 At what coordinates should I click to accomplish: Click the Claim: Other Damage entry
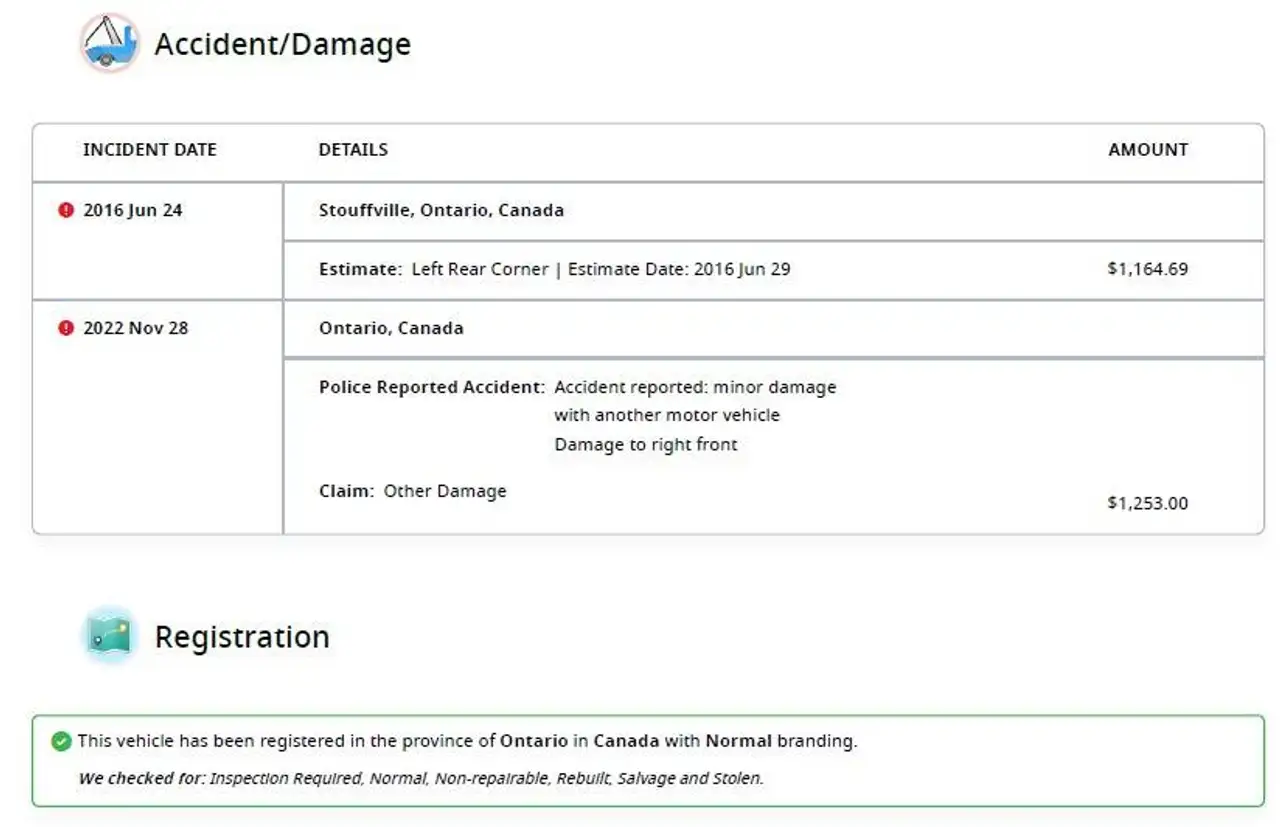pos(413,491)
